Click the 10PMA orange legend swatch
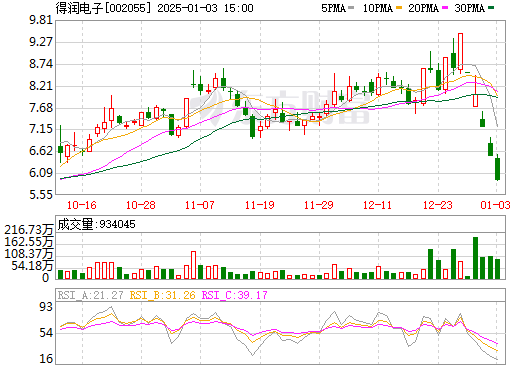 point(399,8)
